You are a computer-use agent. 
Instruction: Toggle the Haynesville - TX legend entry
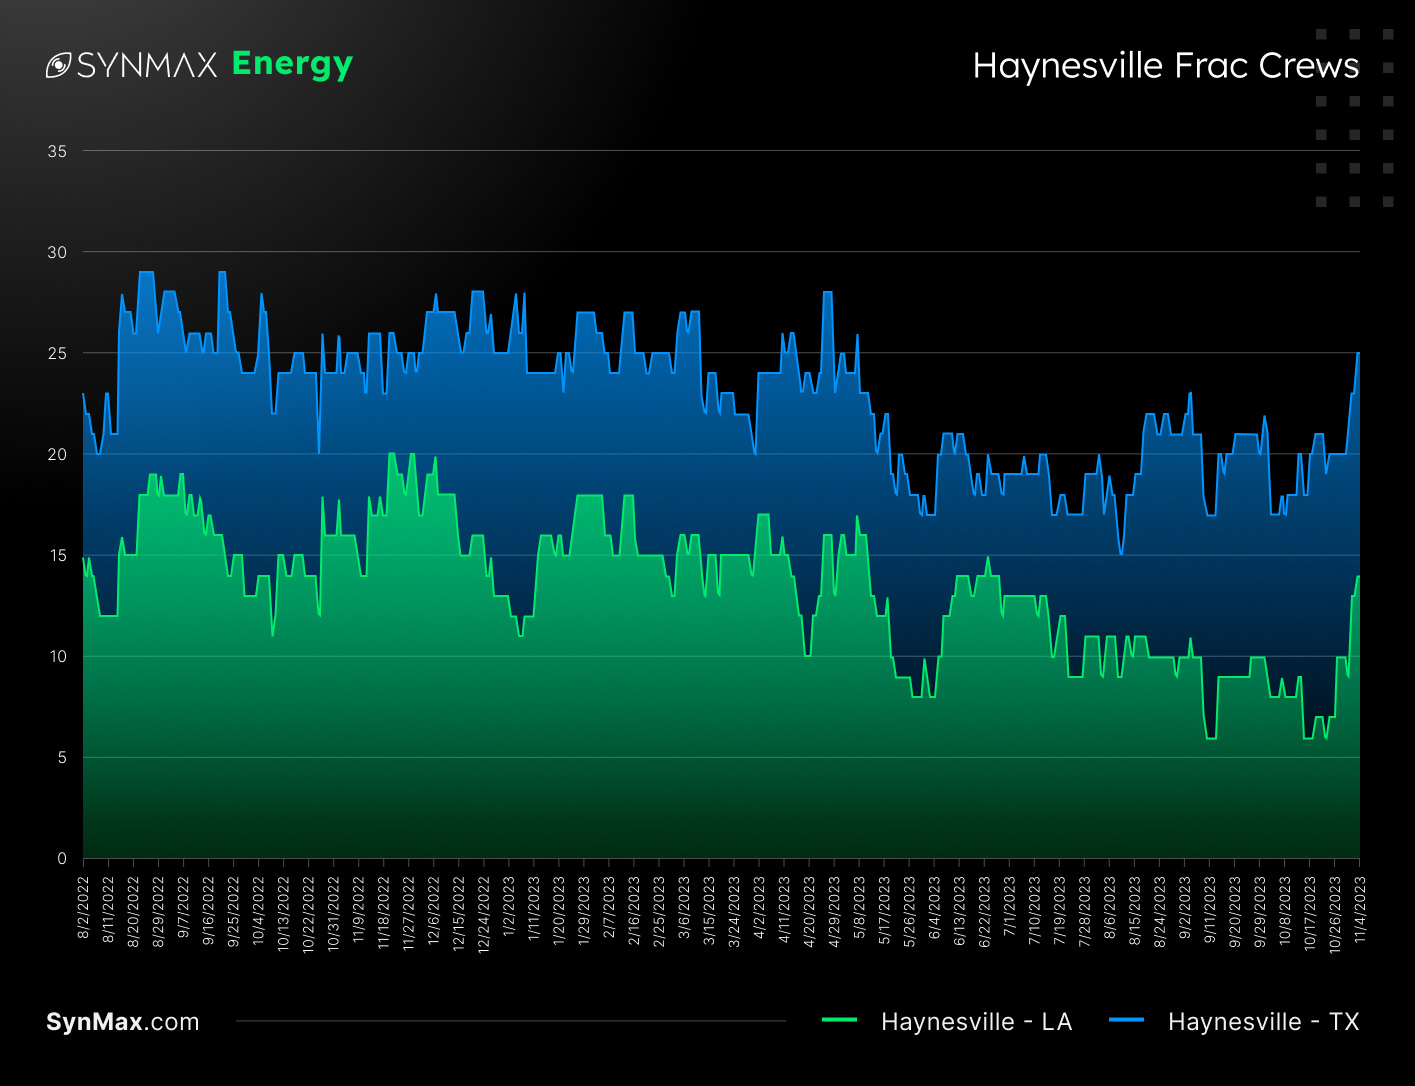tap(1263, 1022)
